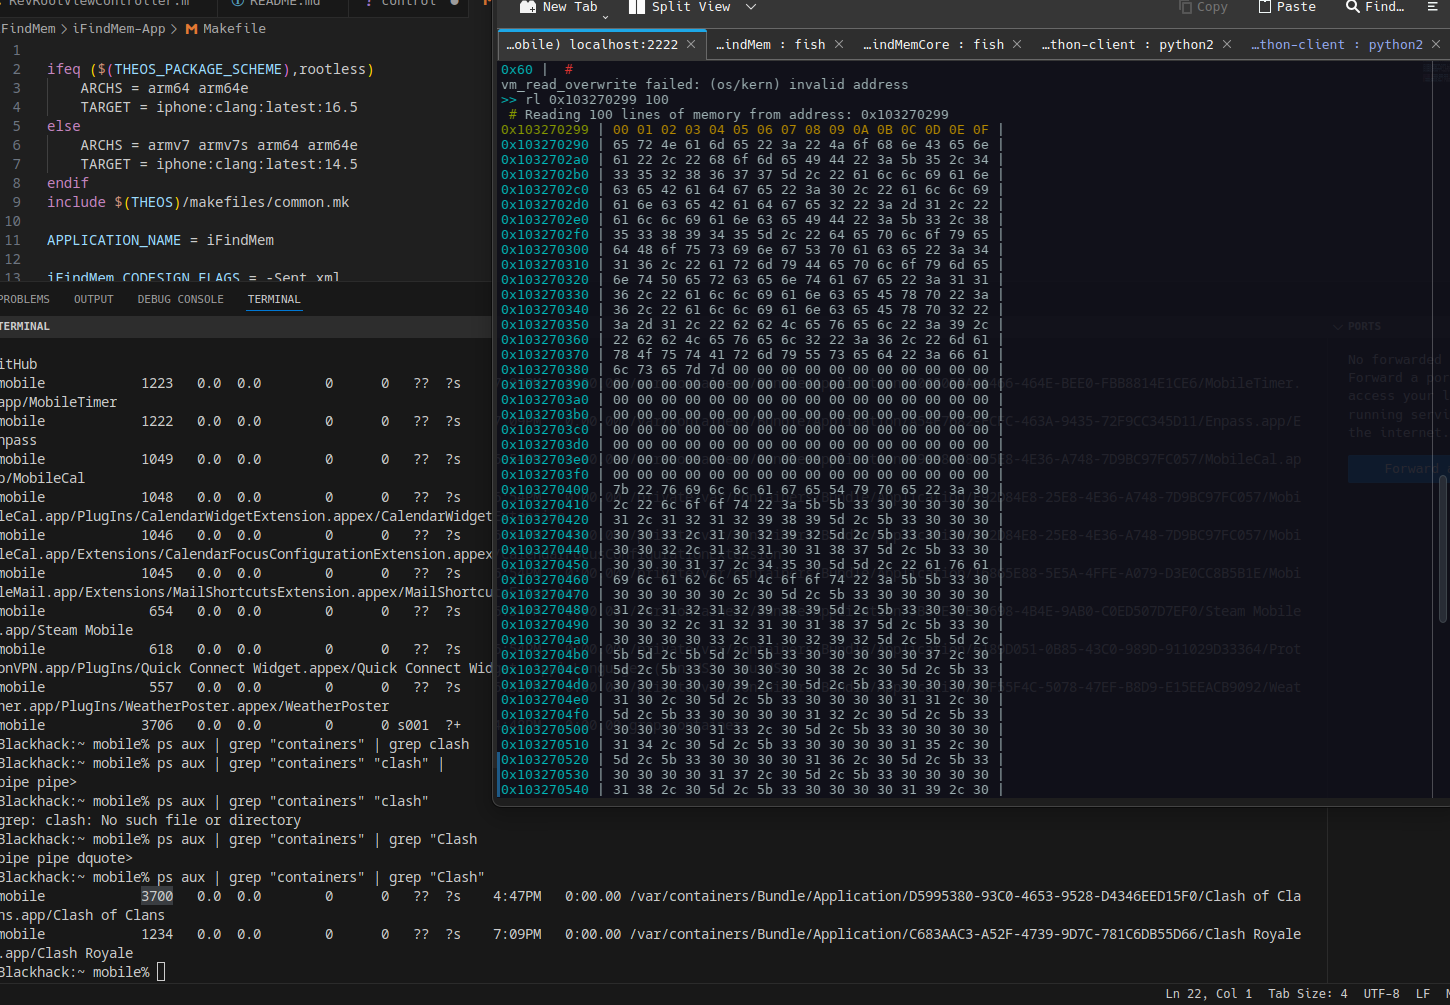Switch to first thon-client : python2 tab
1450x1005 pixels.
(1127, 44)
